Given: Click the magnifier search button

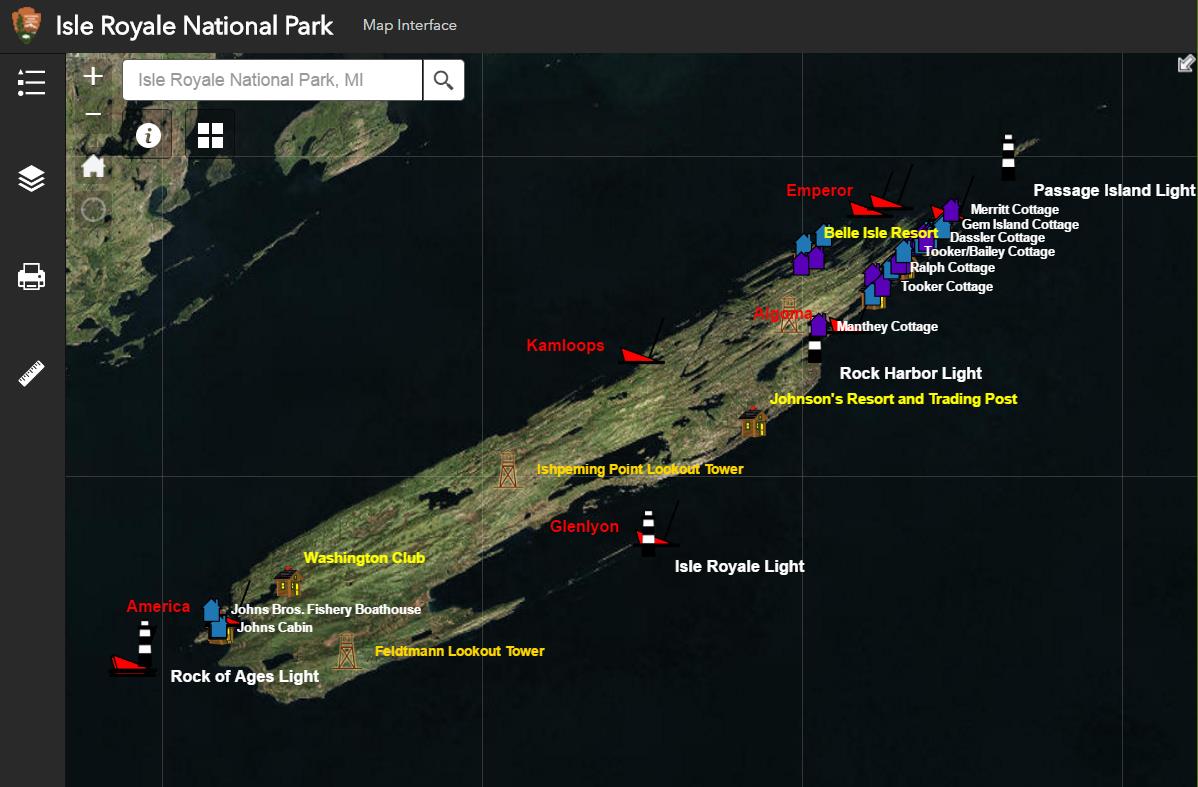Looking at the screenshot, I should 443,80.
